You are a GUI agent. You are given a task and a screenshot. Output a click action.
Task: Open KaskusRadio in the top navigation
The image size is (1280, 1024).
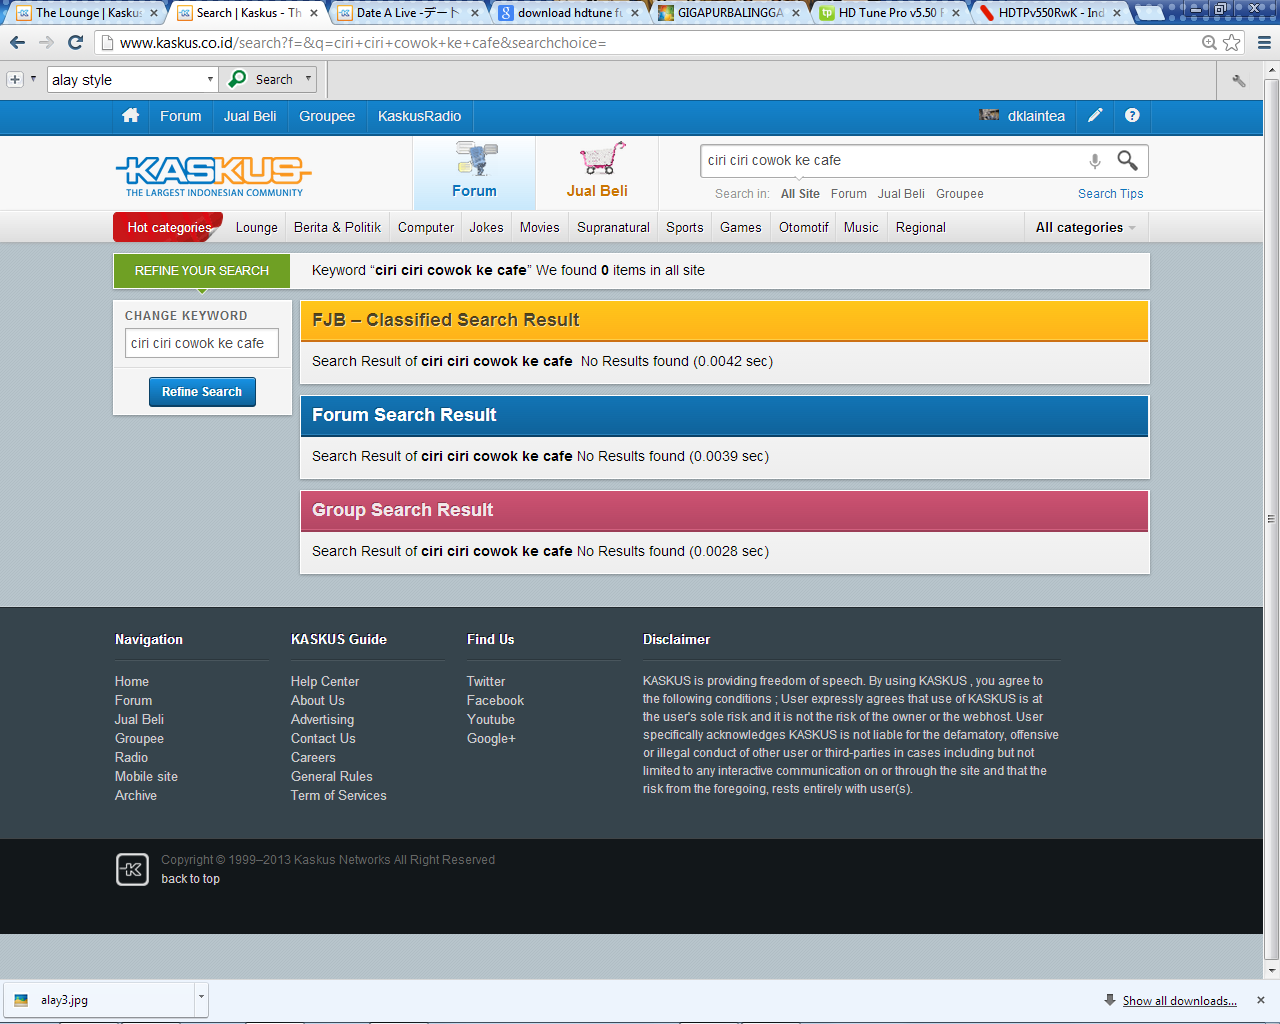pos(420,116)
